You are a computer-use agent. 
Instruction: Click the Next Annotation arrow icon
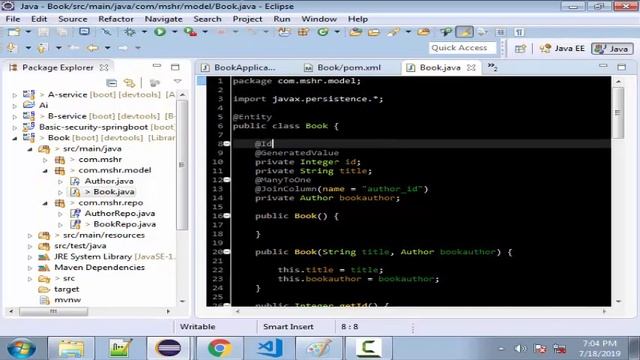pyautogui.click(x=12, y=48)
